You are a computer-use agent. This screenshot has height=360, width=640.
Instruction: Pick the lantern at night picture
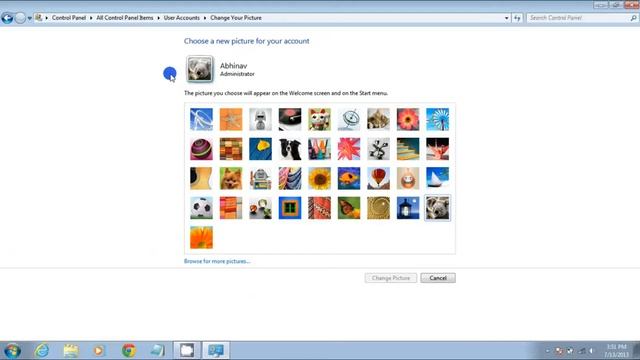(408, 208)
